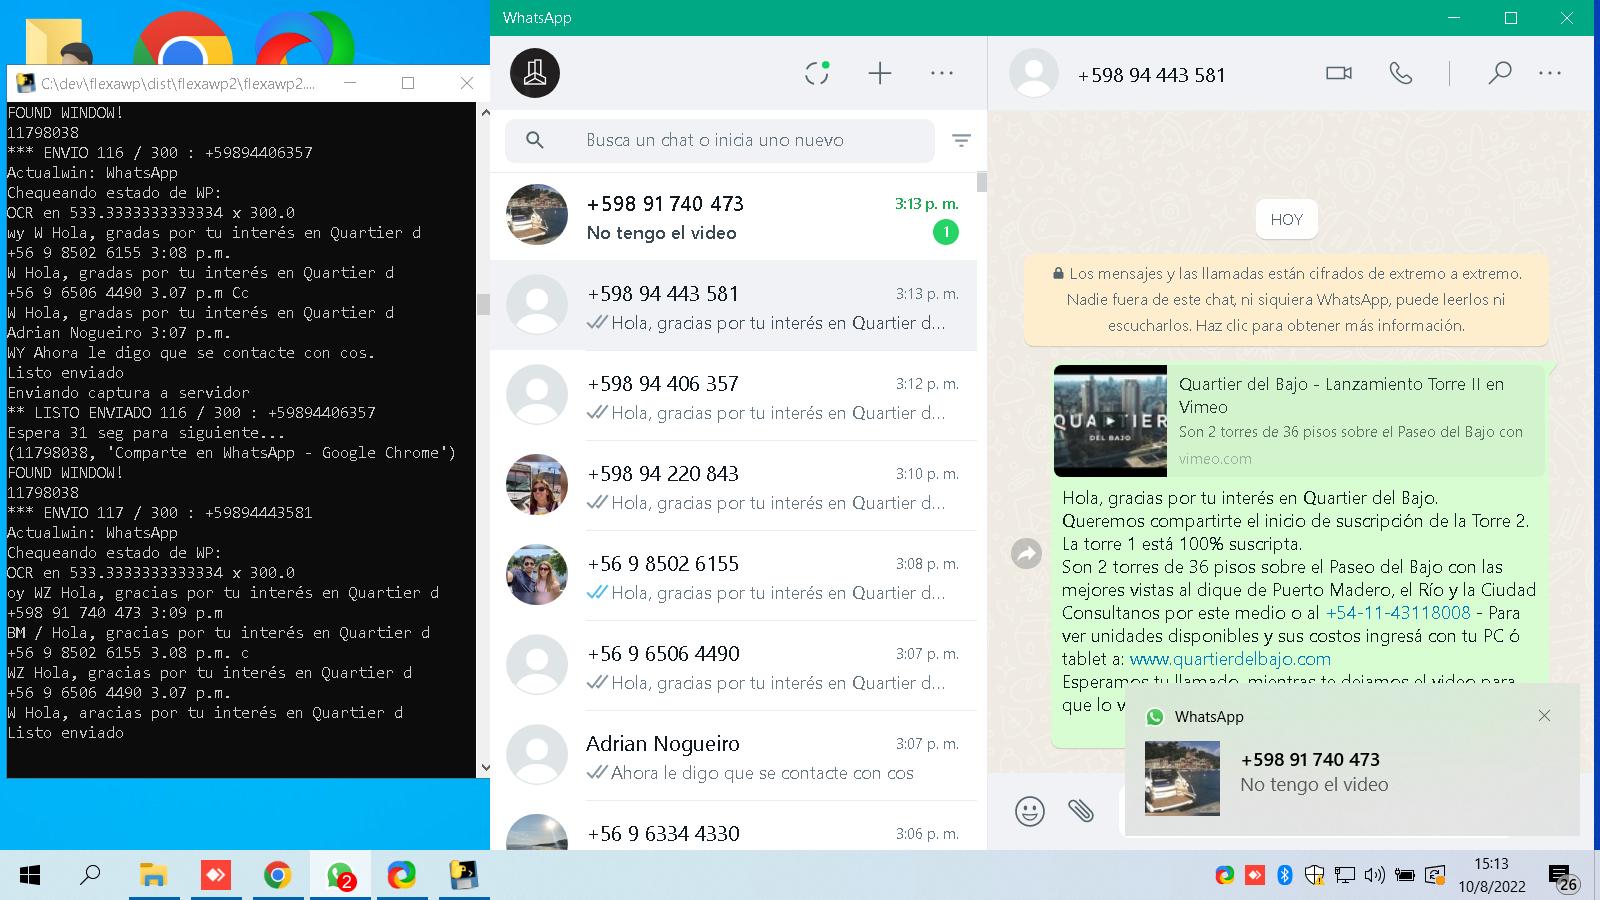Select the +598 94 443 581 chat row
The image size is (1600, 900).
tap(733, 306)
